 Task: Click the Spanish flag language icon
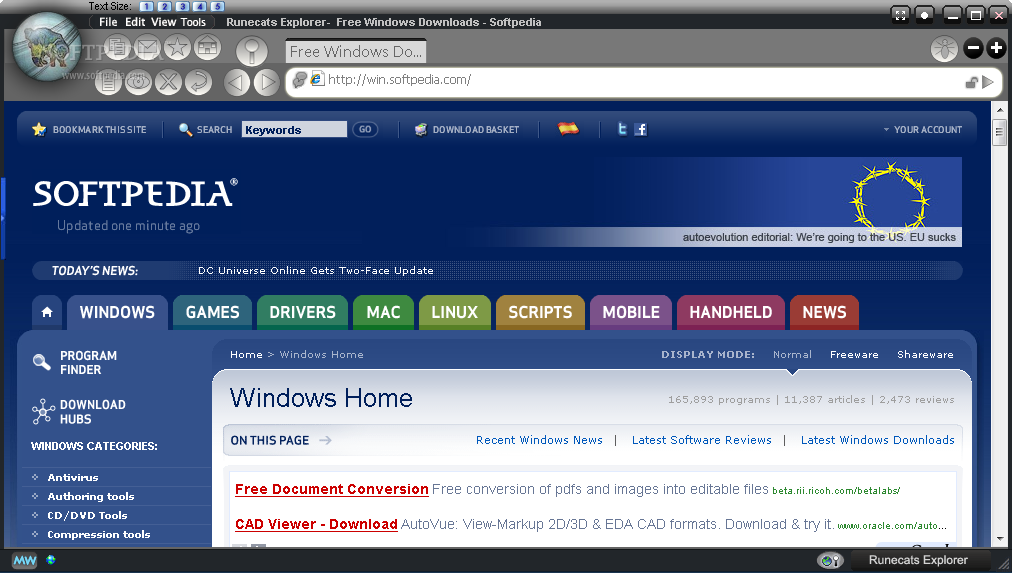point(569,128)
